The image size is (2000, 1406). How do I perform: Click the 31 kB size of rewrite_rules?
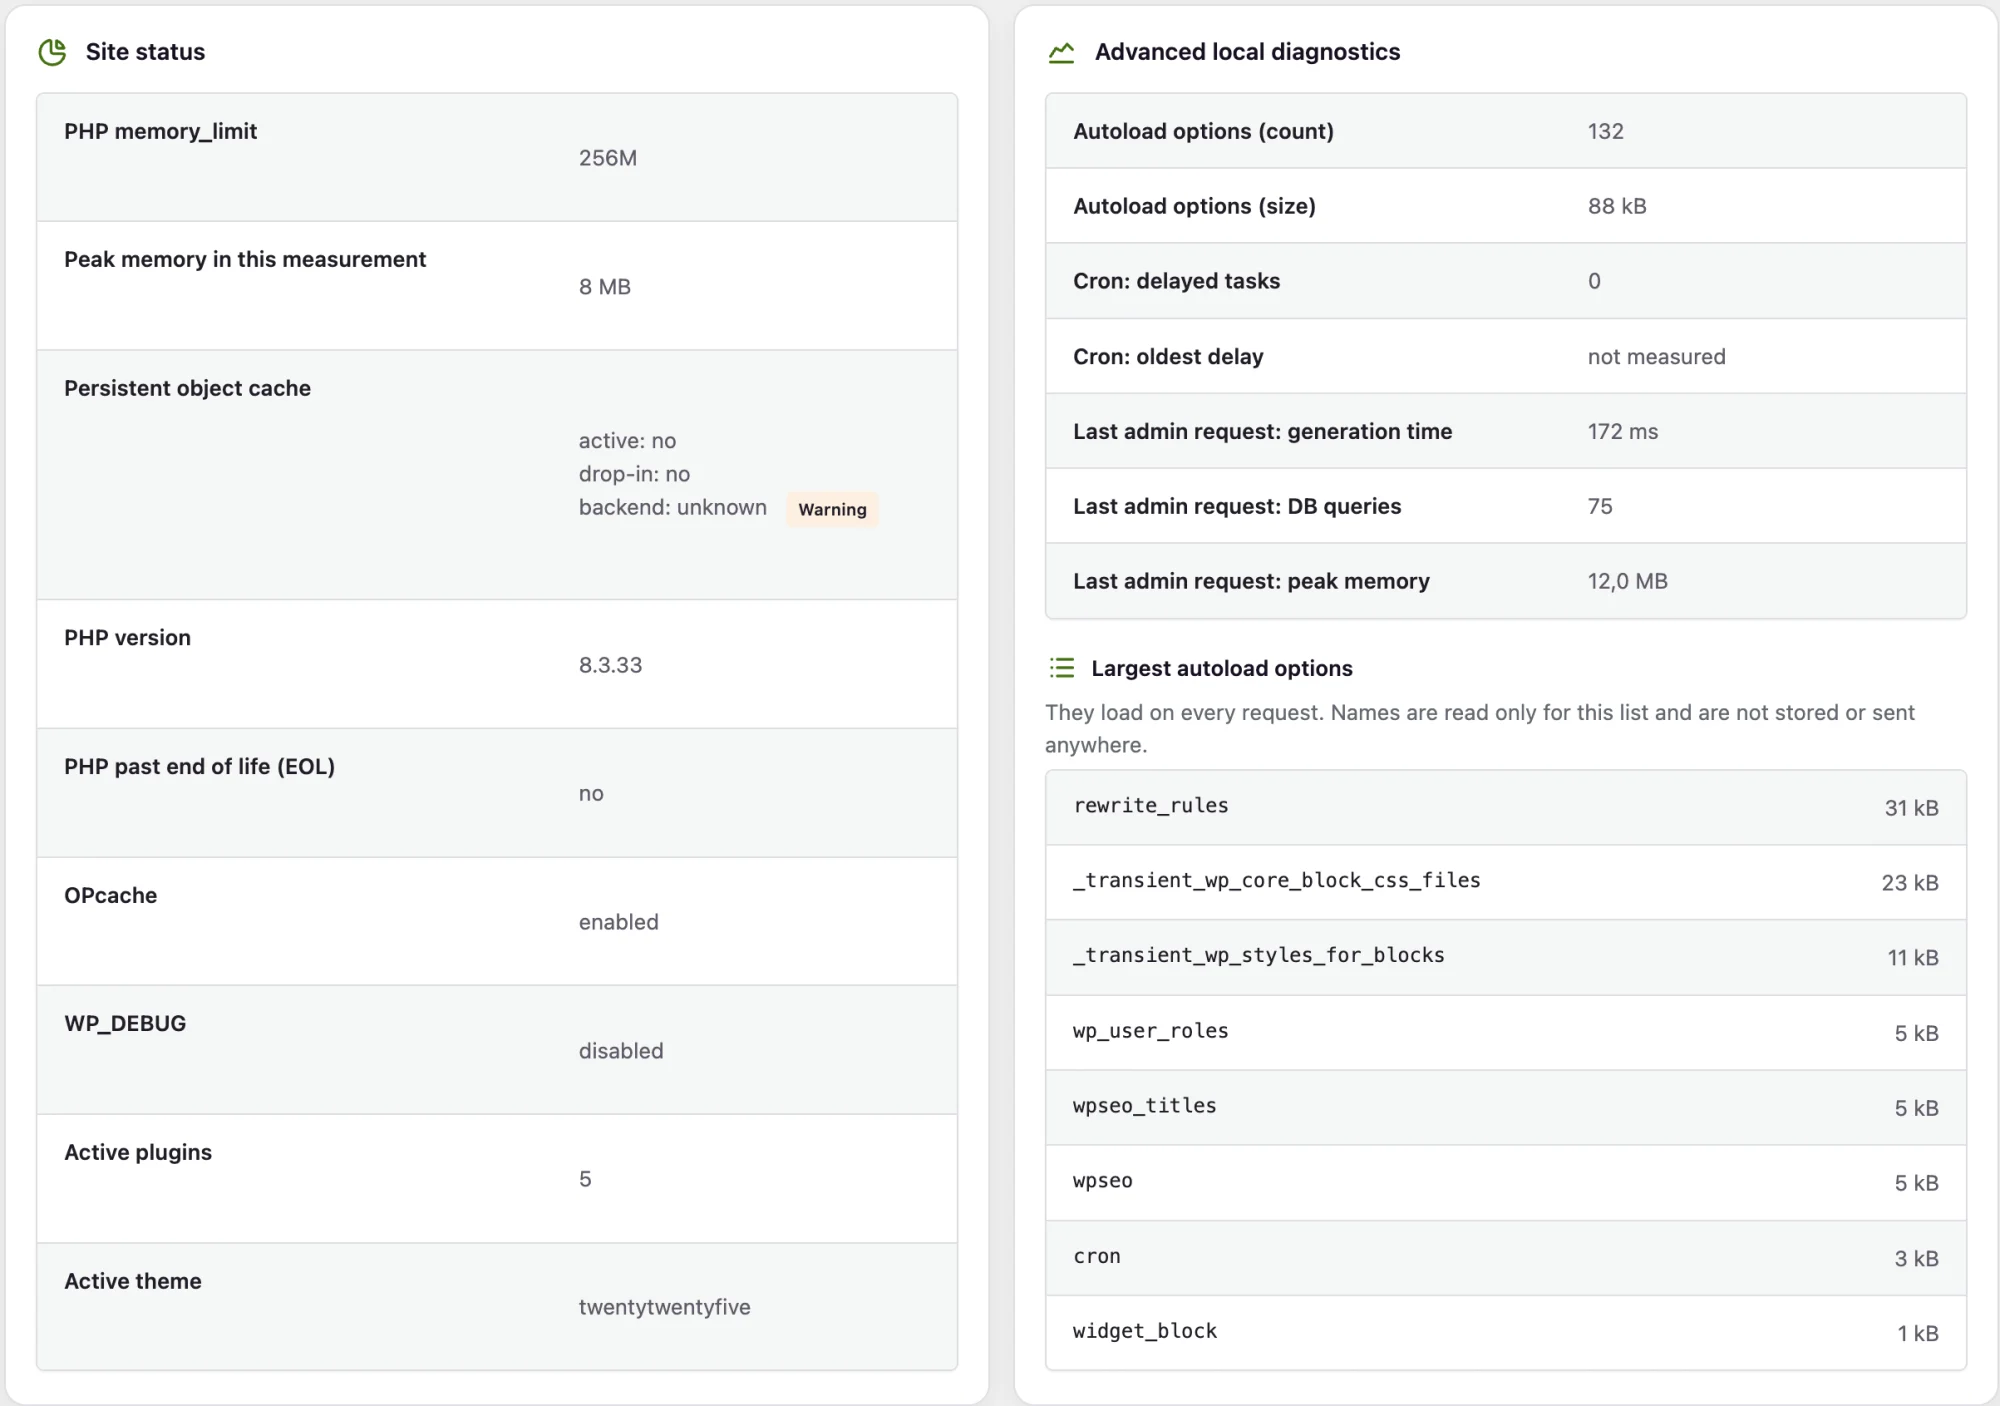pyautogui.click(x=1911, y=808)
